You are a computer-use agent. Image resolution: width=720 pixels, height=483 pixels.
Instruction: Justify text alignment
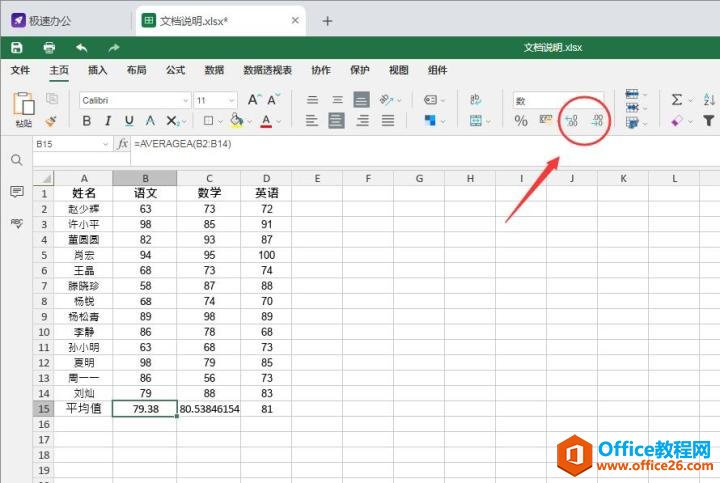point(388,121)
